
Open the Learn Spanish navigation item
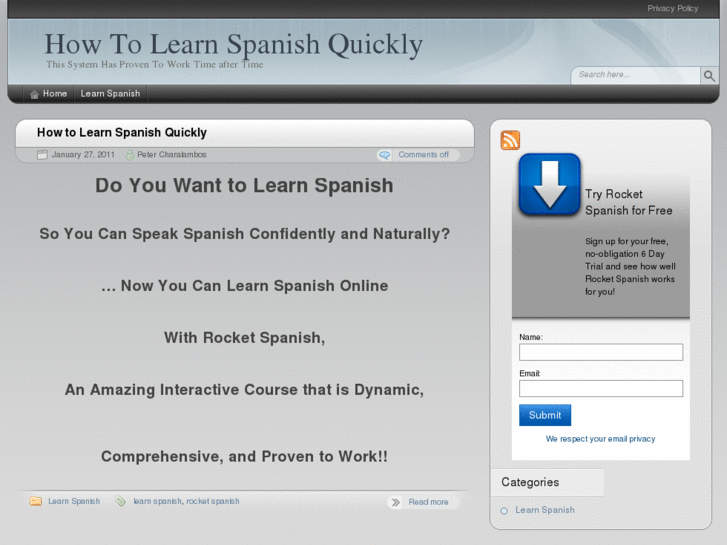pos(110,94)
